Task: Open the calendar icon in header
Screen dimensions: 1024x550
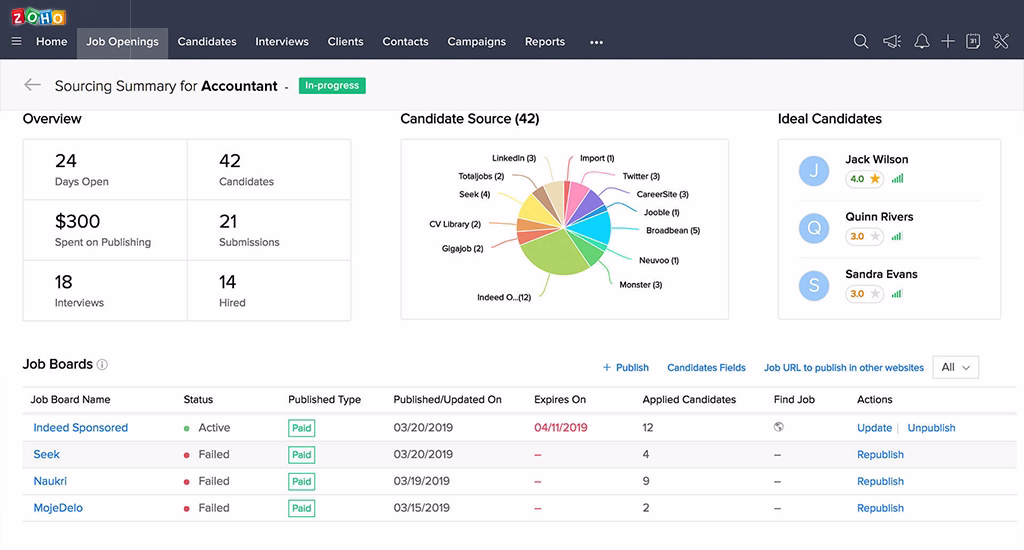Action: click(x=973, y=42)
